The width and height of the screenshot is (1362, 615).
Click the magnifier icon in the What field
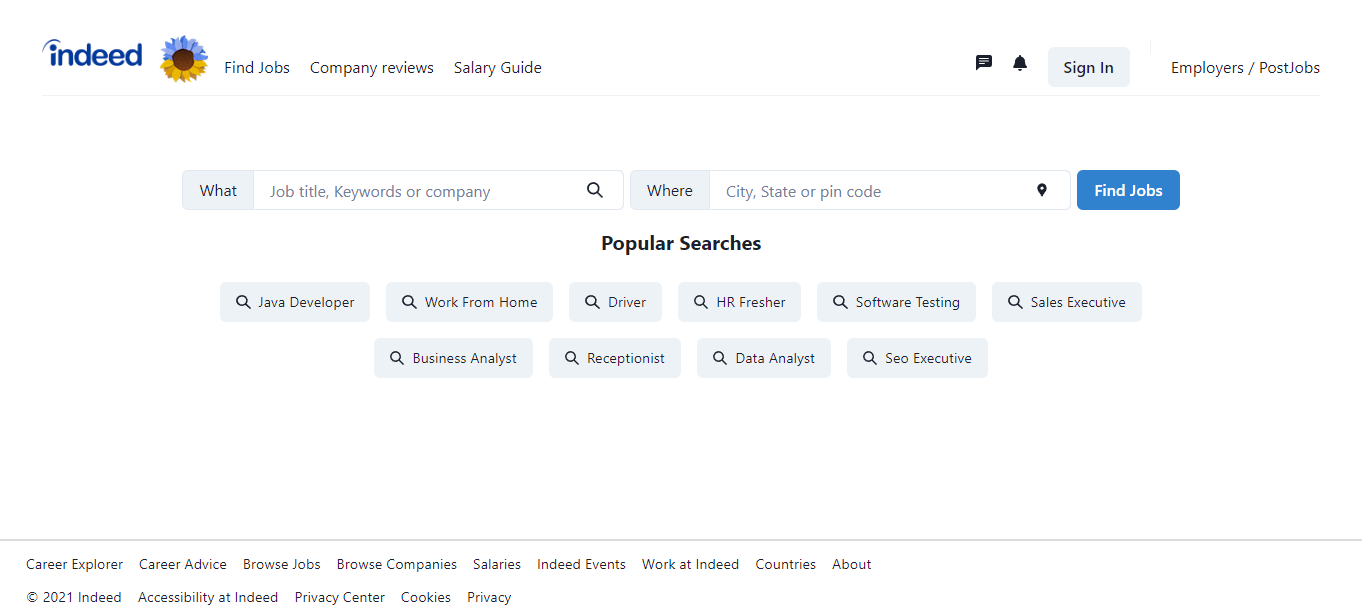click(595, 189)
